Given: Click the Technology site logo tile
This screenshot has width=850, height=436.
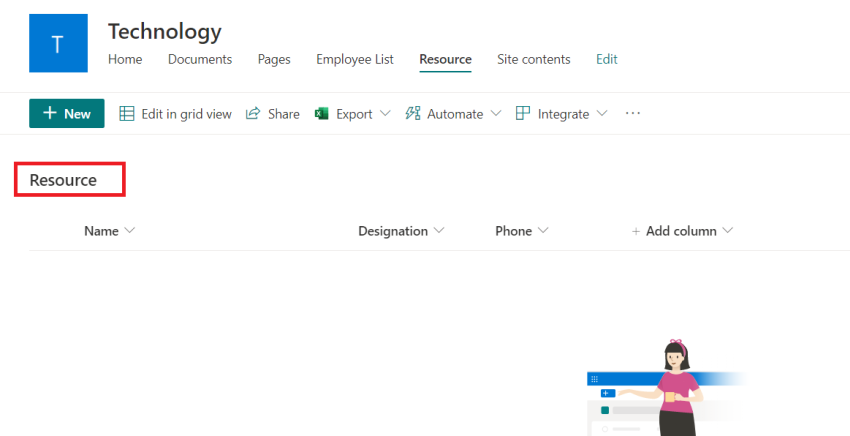Looking at the screenshot, I should click(x=58, y=43).
